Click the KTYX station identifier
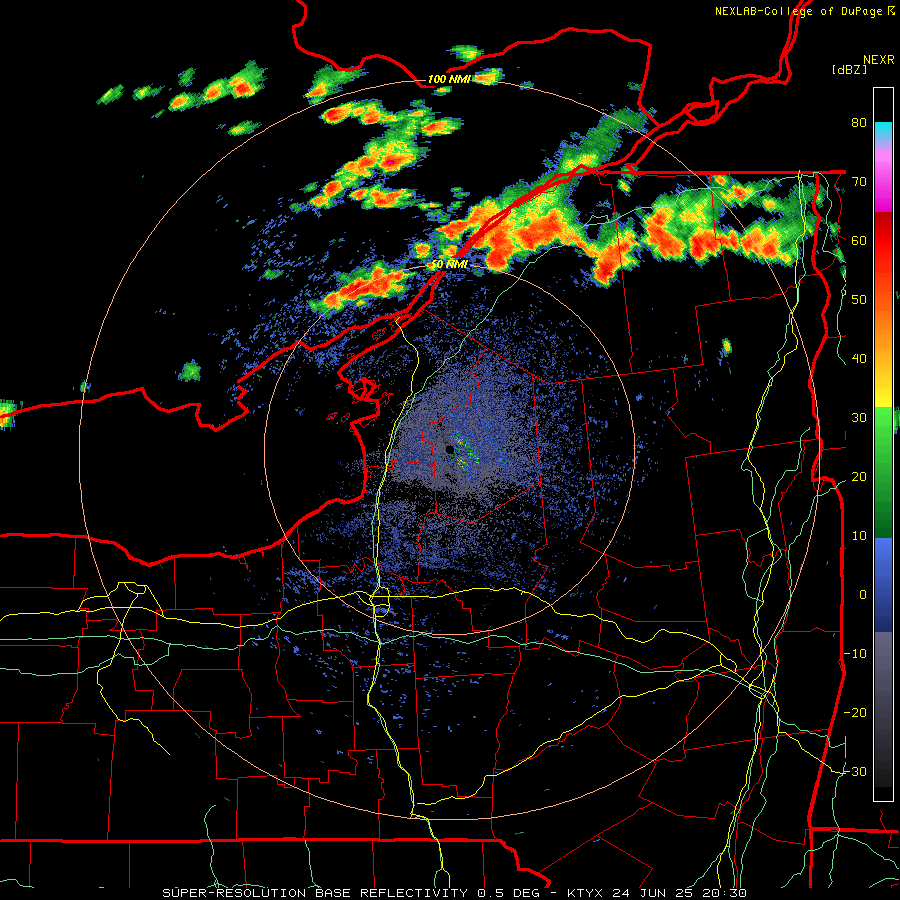Image resolution: width=900 pixels, height=900 pixels. coord(587,893)
